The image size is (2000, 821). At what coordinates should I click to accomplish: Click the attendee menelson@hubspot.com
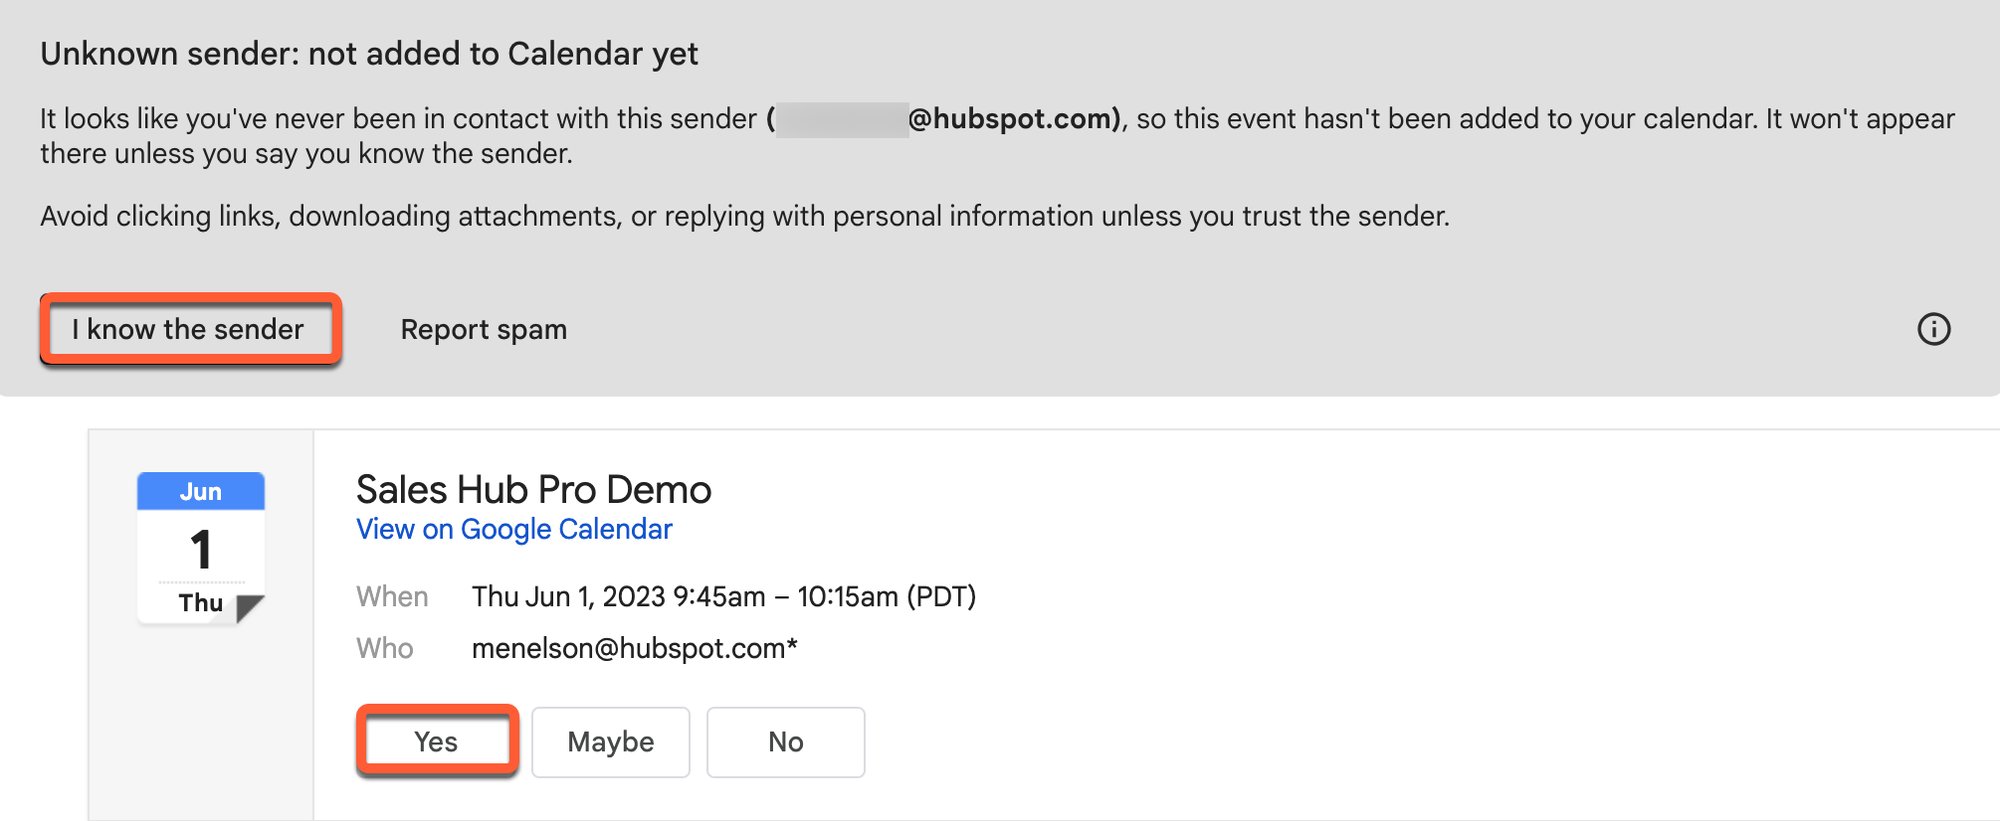634,648
